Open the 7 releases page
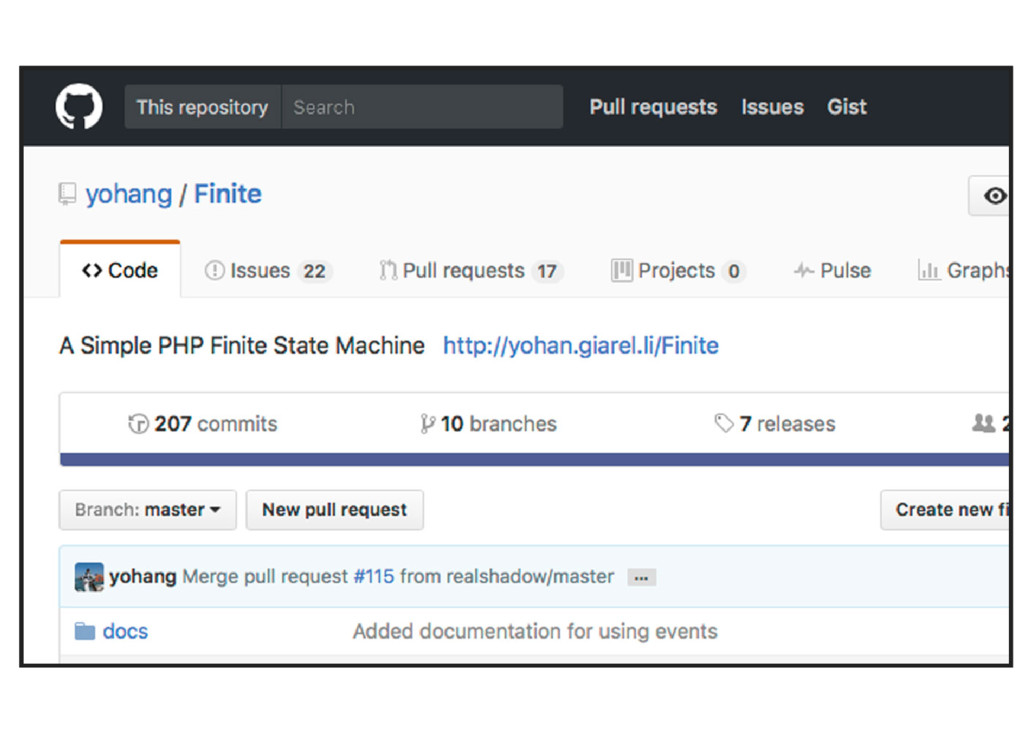Screen dimensions: 1024x747 [x=775, y=424]
